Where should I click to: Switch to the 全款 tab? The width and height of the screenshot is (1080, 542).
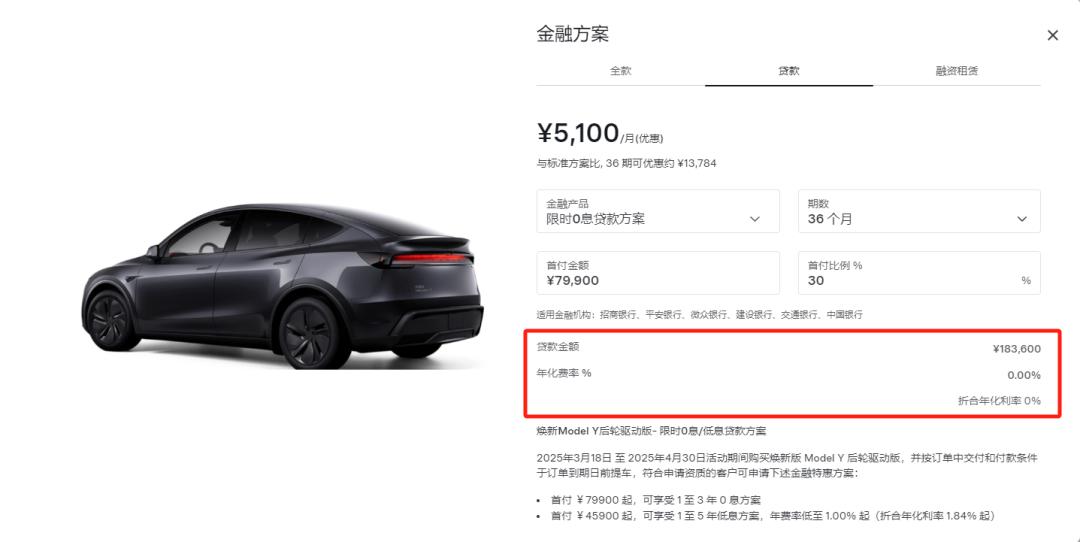620,70
